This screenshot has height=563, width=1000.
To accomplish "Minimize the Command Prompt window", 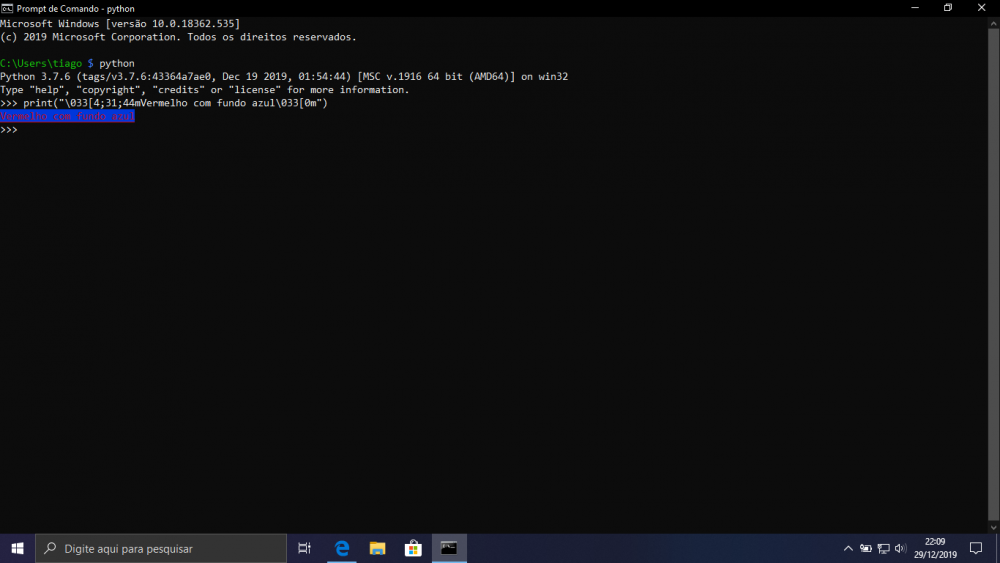I will [x=914, y=8].
